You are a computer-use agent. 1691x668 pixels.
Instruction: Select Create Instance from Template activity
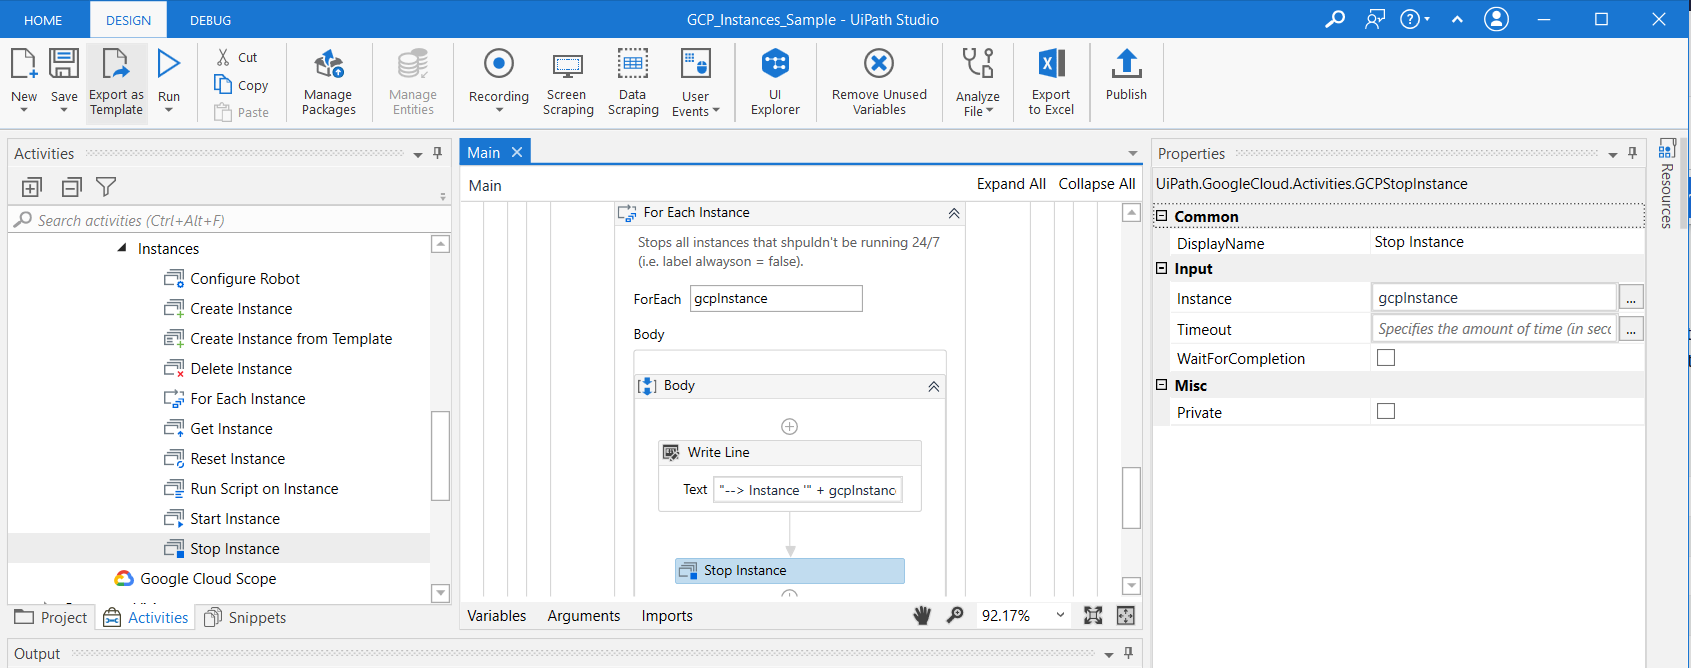[291, 339]
